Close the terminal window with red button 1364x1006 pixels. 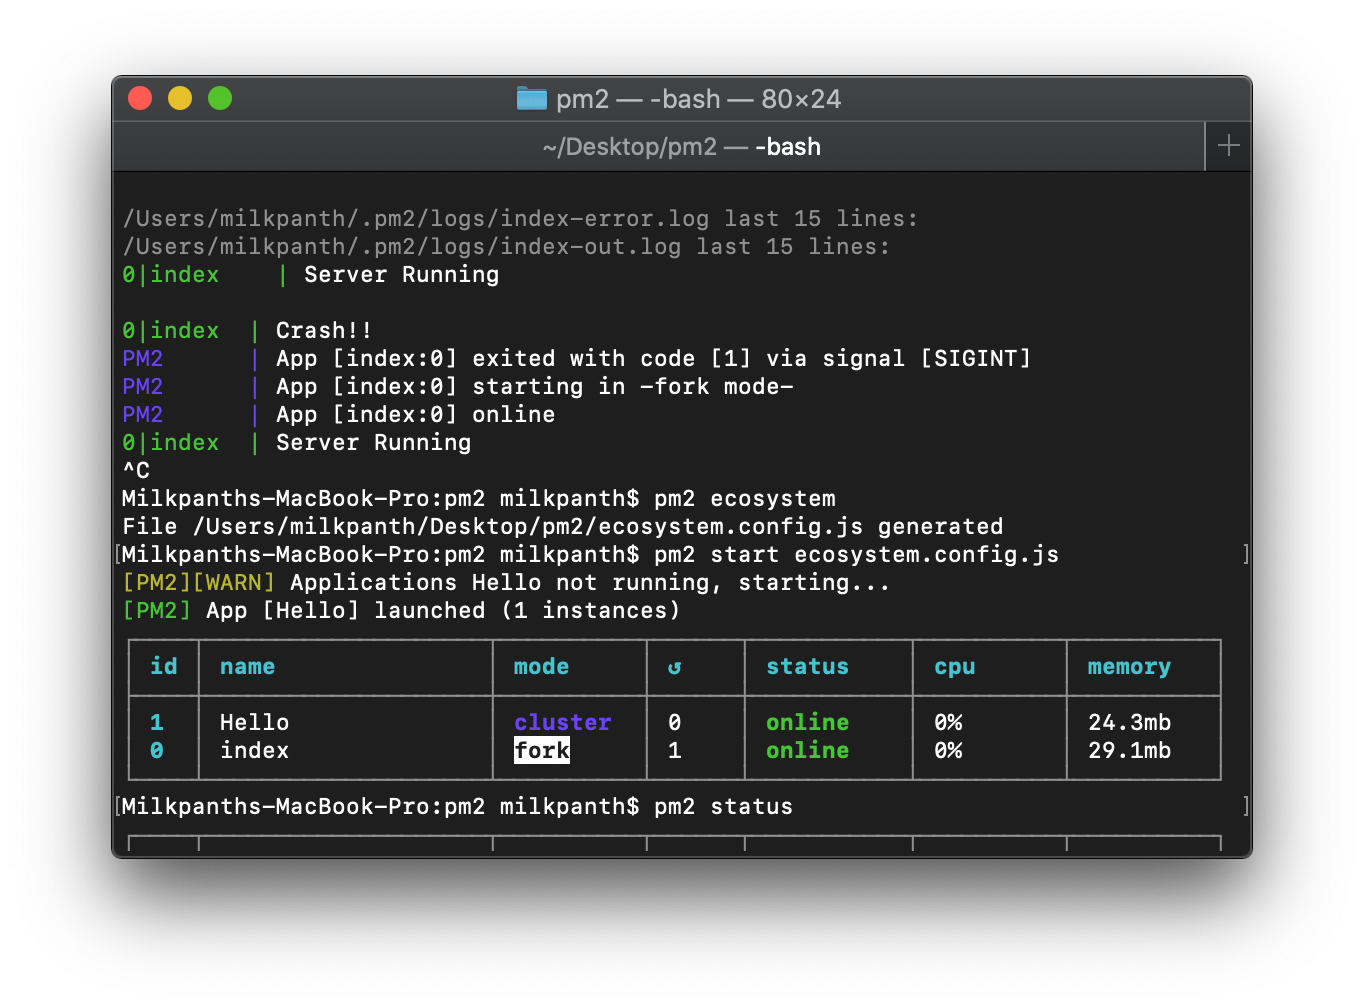point(140,98)
